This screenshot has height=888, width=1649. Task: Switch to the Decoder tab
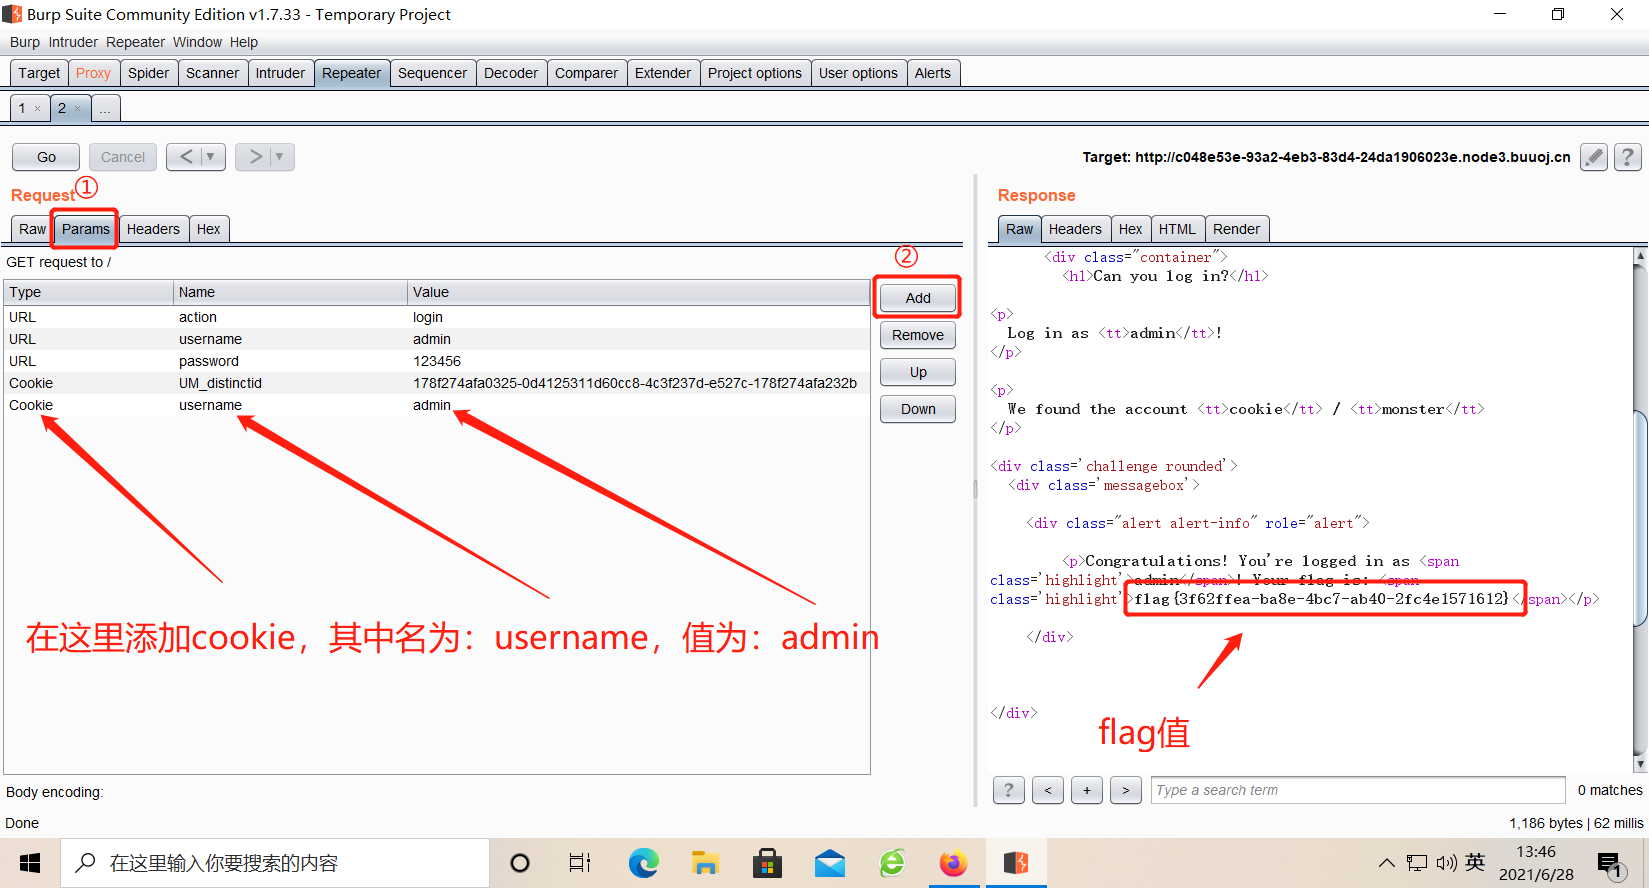click(511, 73)
